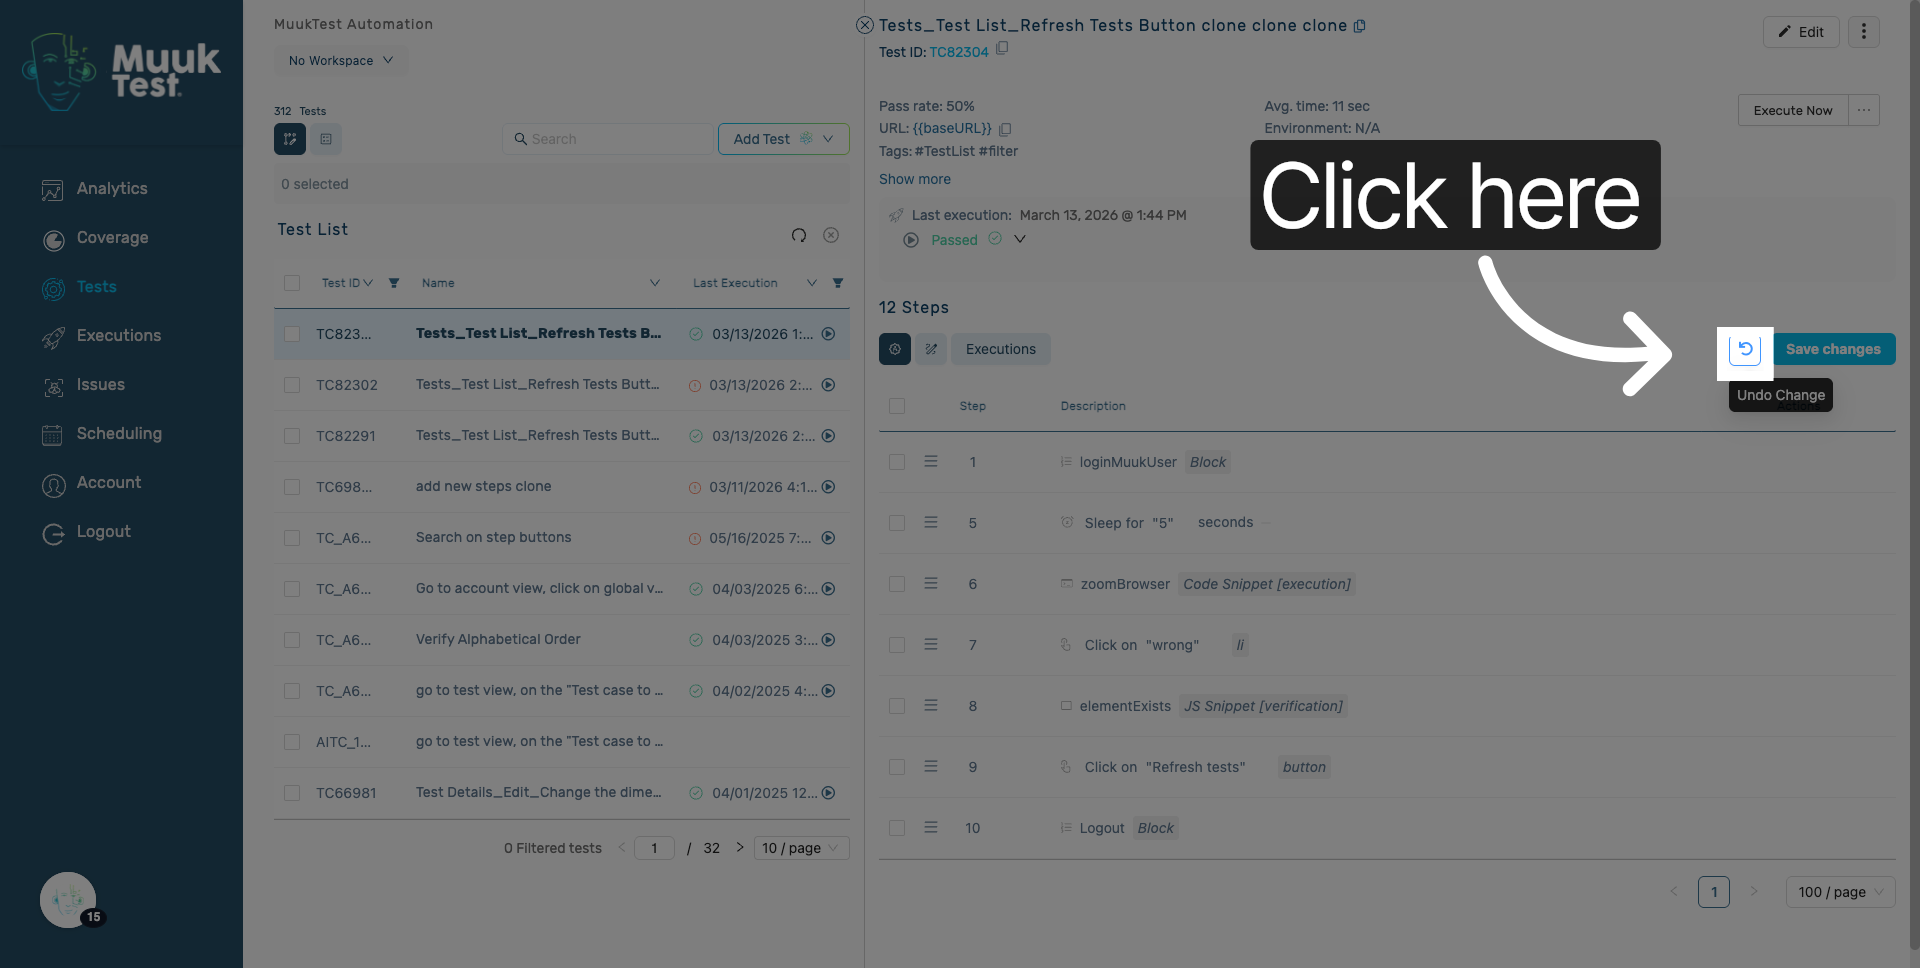1920x968 pixels.
Task: Click the Show more link
Action: pos(915,179)
